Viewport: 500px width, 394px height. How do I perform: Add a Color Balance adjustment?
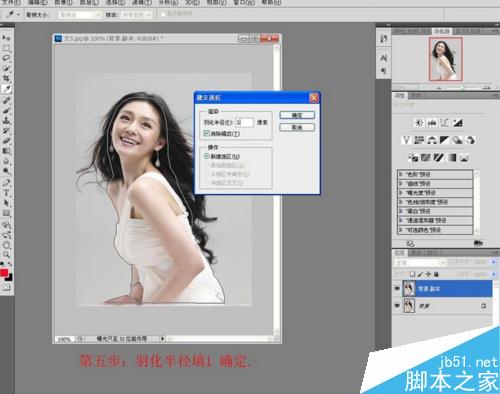[432, 140]
